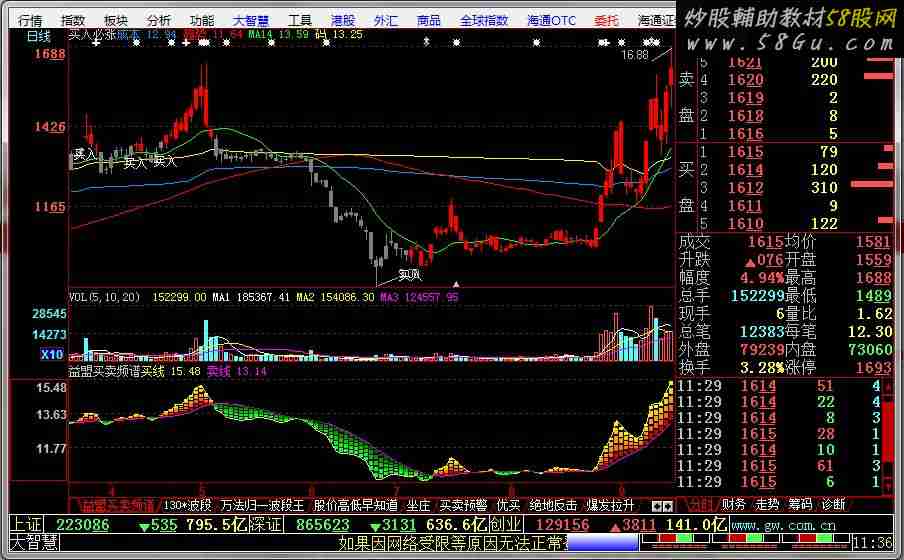Screen dimensions: 904x560
Task: Click the 总手 value 152299
Action: click(x=758, y=296)
